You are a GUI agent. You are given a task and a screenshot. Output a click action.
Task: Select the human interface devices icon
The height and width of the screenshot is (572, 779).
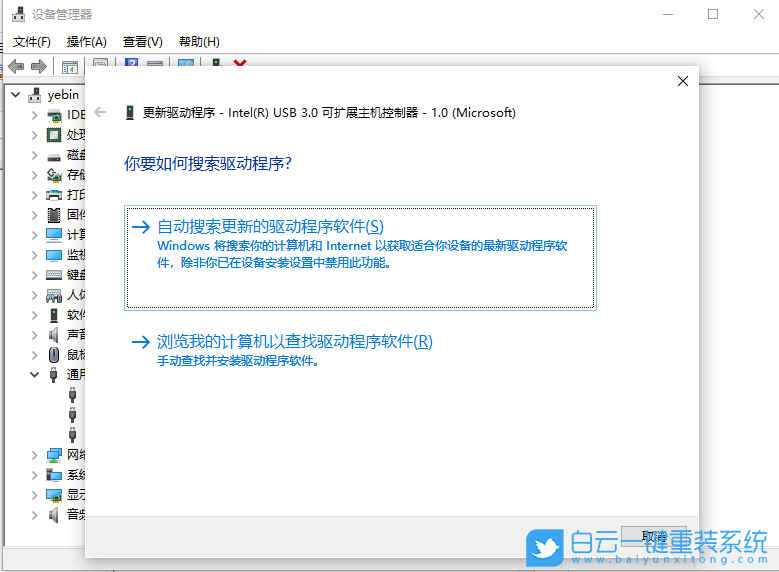click(x=54, y=295)
